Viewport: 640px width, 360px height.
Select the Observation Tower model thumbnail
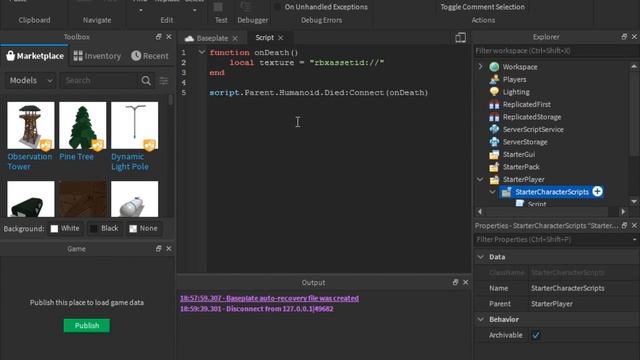point(31,125)
